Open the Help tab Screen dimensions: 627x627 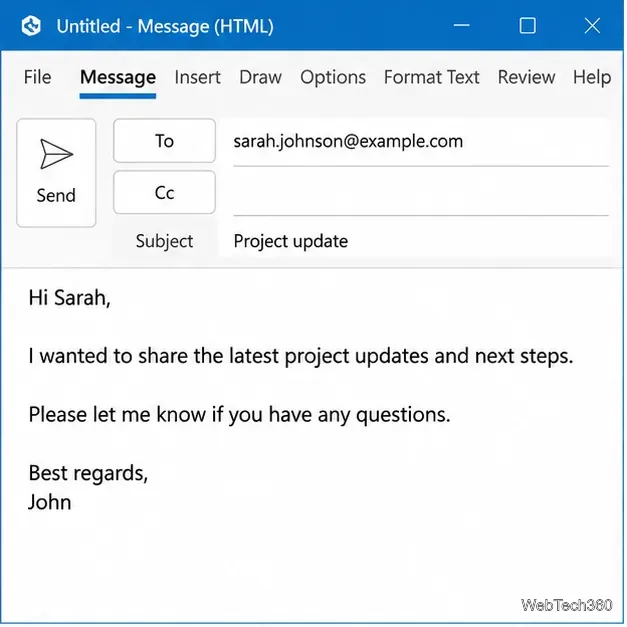592,77
